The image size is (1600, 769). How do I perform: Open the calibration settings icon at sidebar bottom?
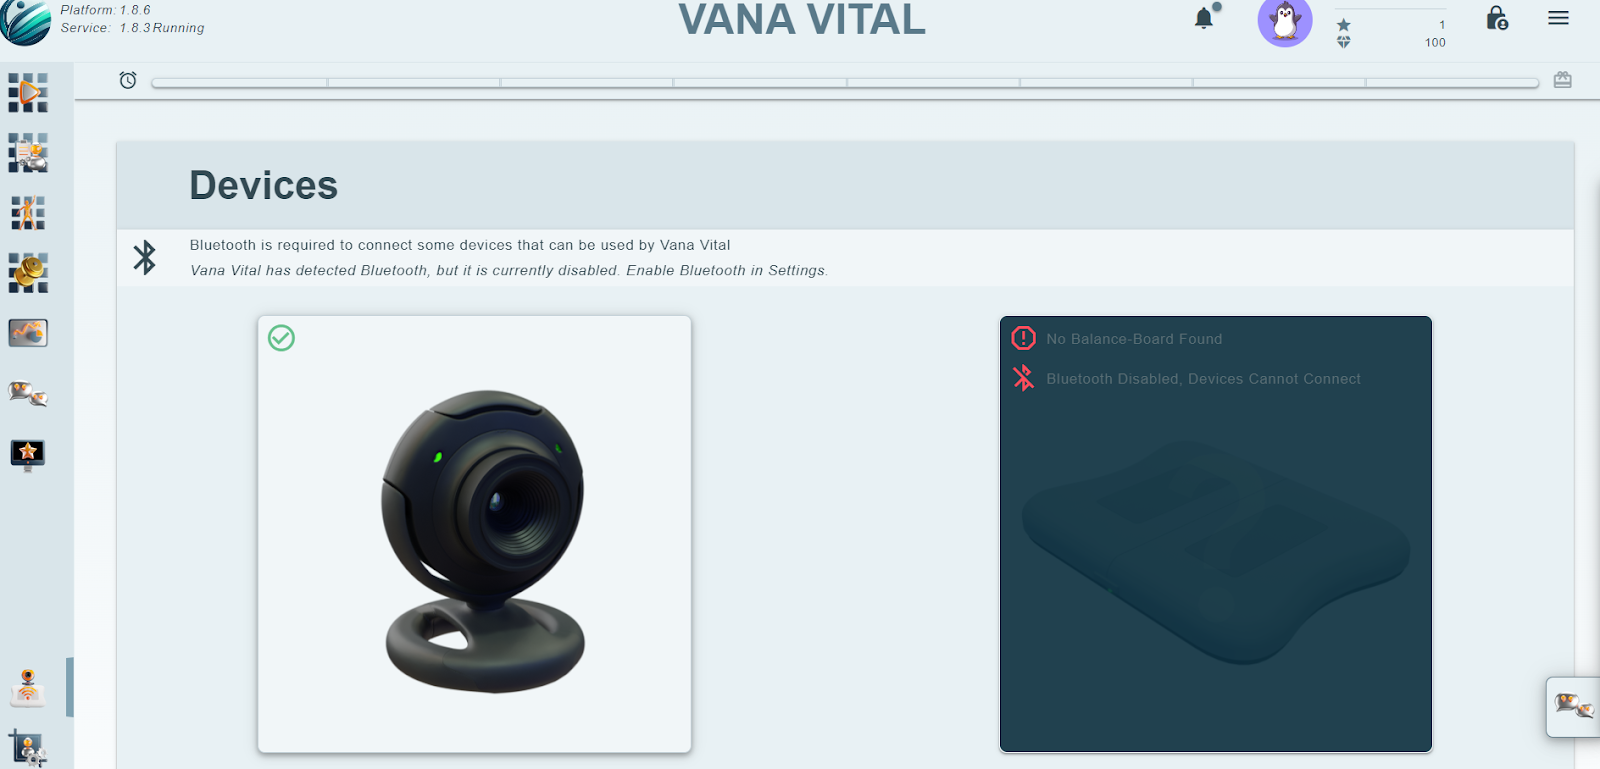[28, 748]
